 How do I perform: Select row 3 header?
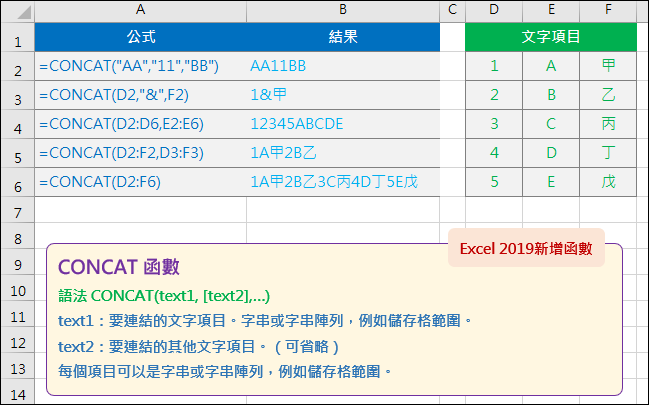pyautogui.click(x=18, y=95)
